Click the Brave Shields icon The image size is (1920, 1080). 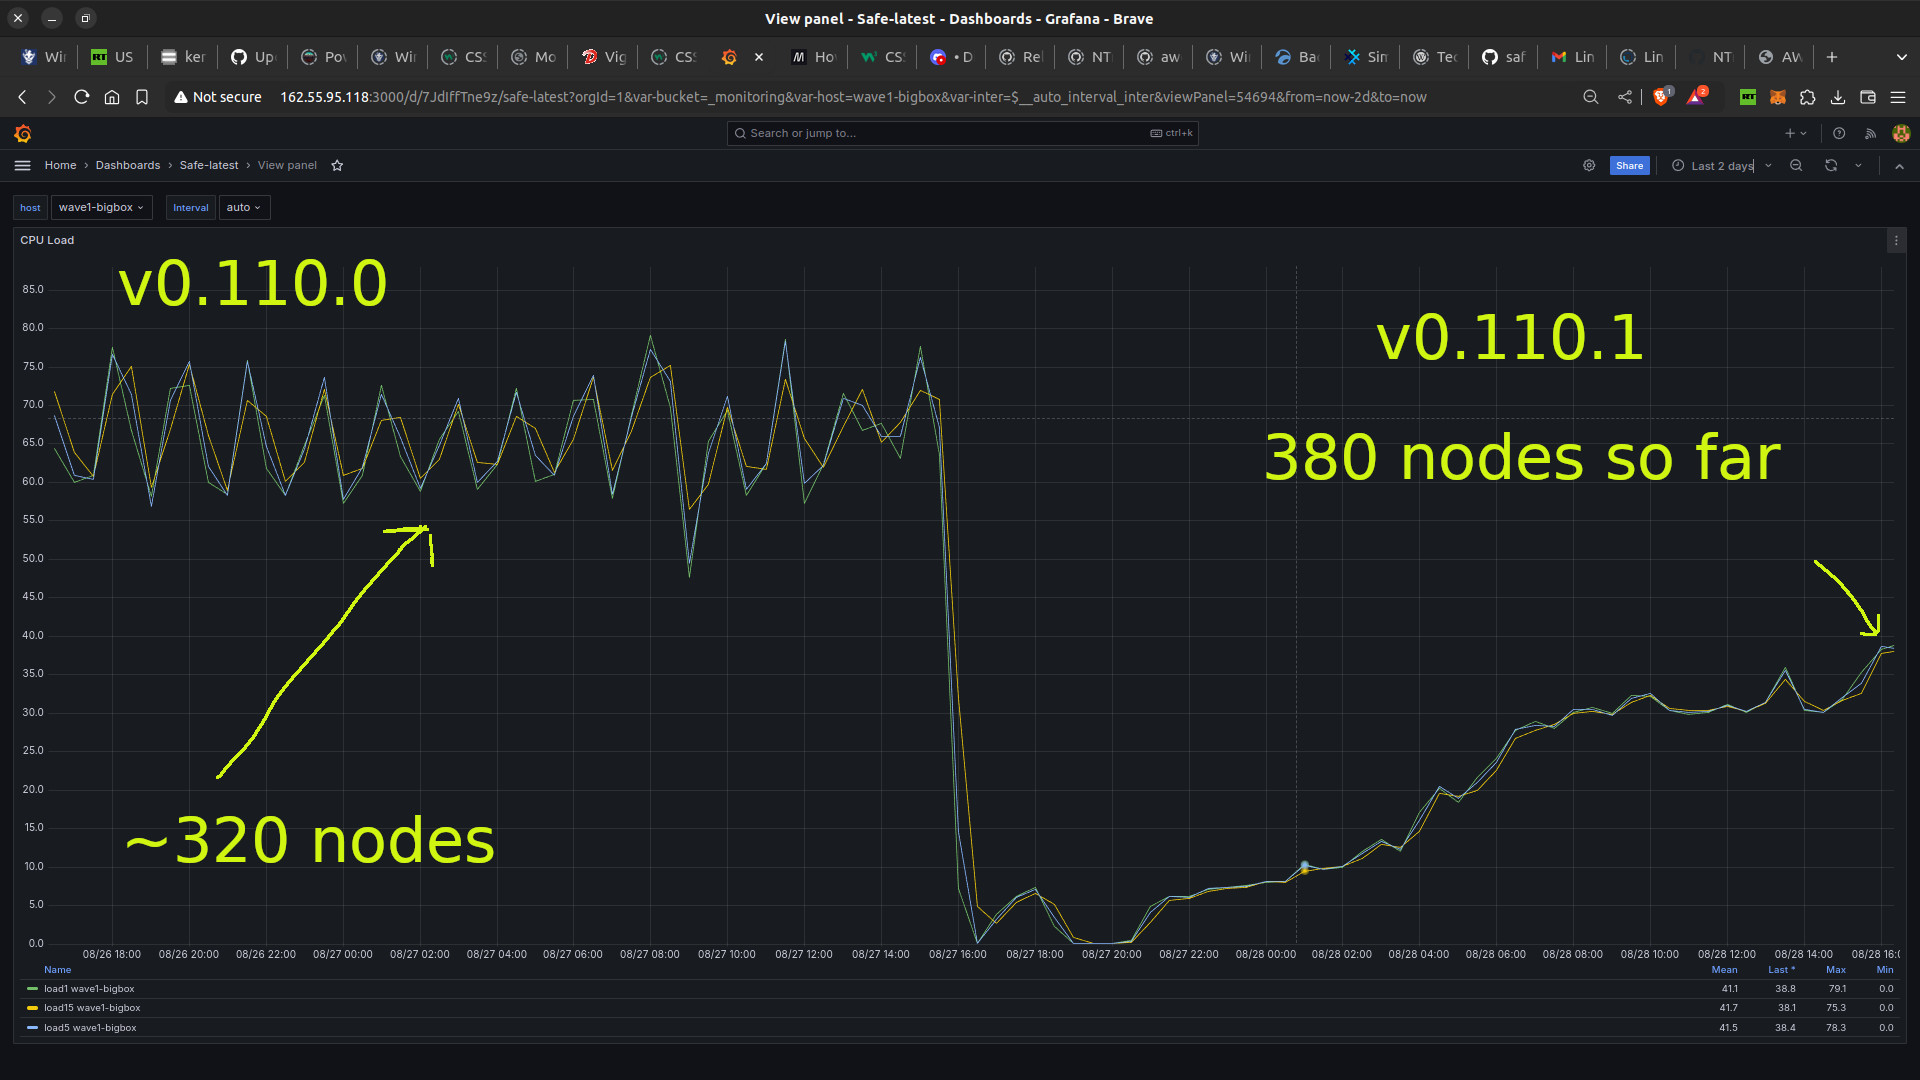[1661, 97]
